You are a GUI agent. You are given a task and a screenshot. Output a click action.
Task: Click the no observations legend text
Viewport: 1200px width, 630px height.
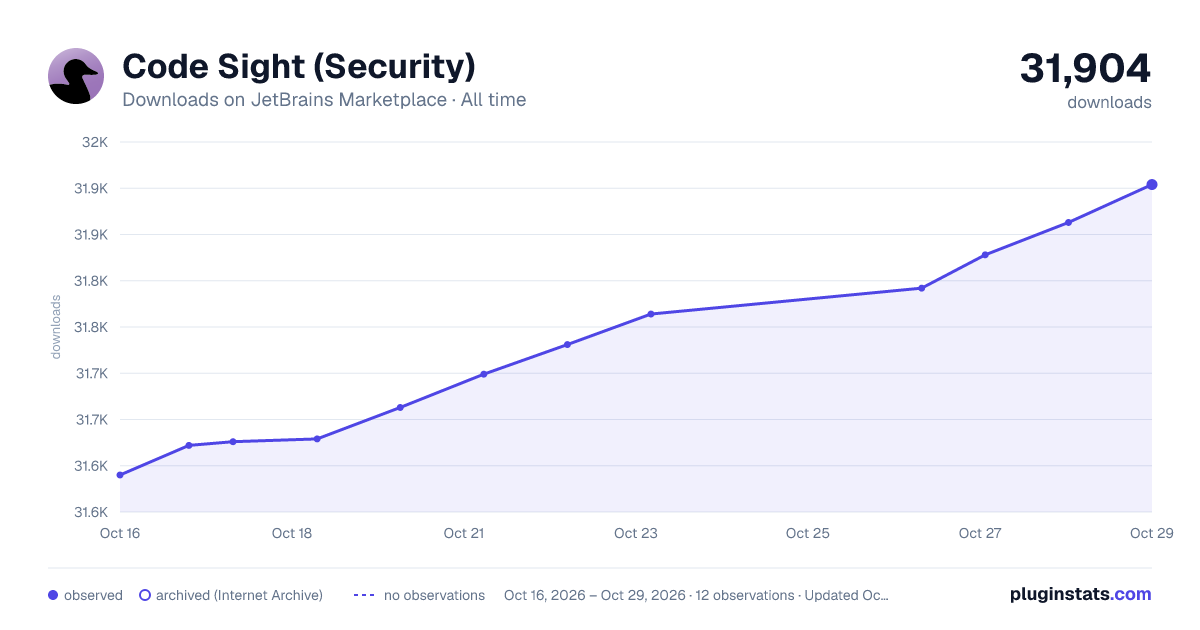434,595
